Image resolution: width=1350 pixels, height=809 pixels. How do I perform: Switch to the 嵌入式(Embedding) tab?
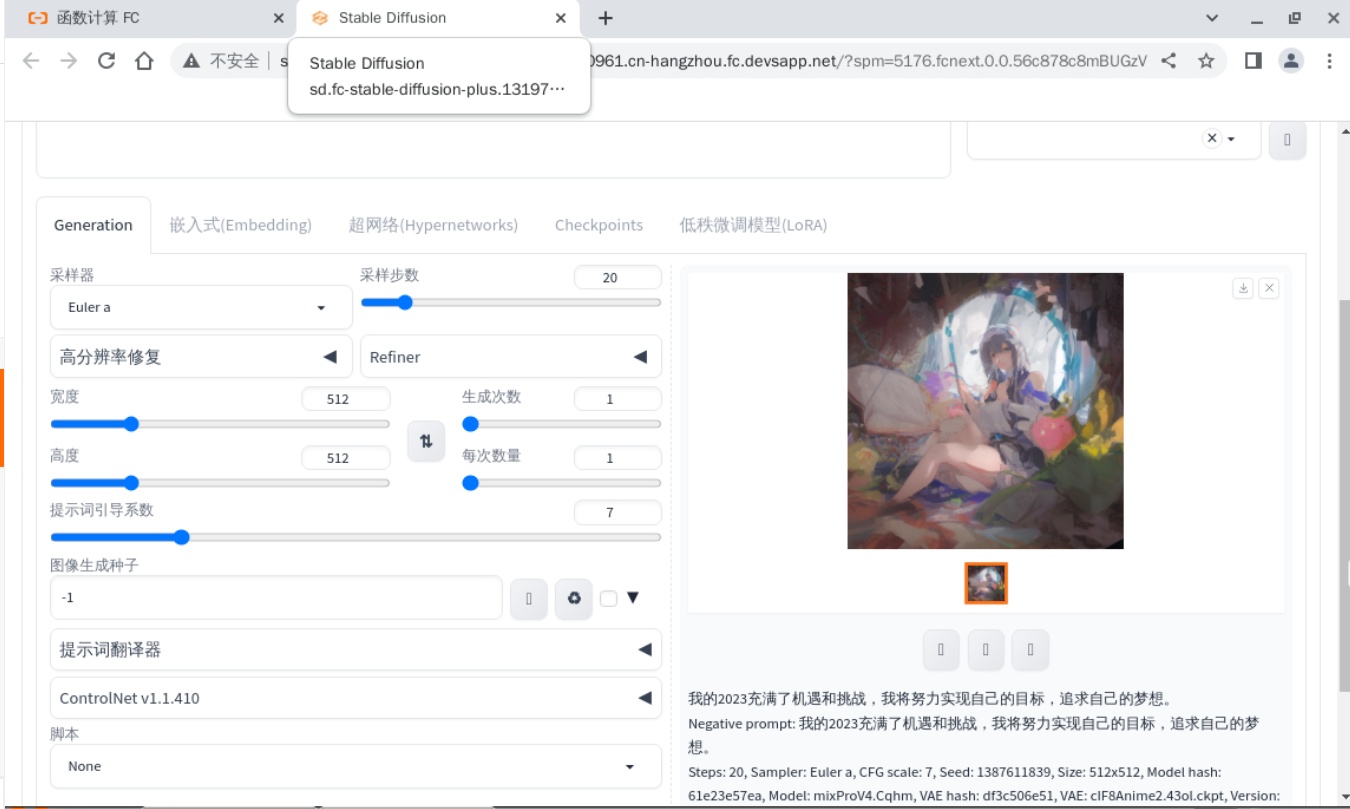click(241, 225)
